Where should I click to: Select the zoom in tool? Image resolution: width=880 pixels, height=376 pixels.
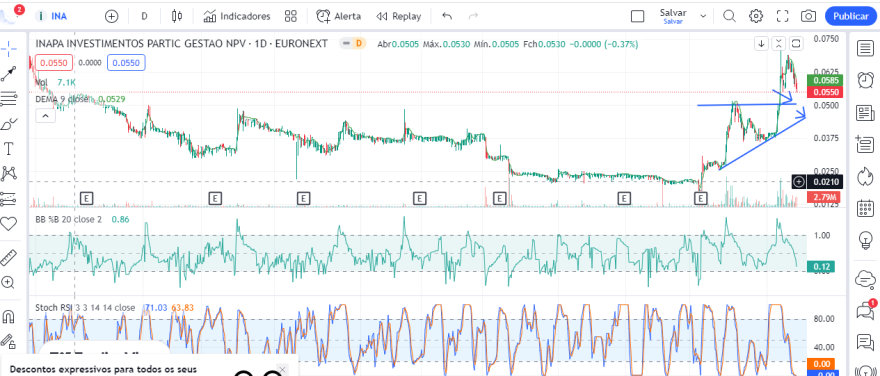[x=8, y=282]
